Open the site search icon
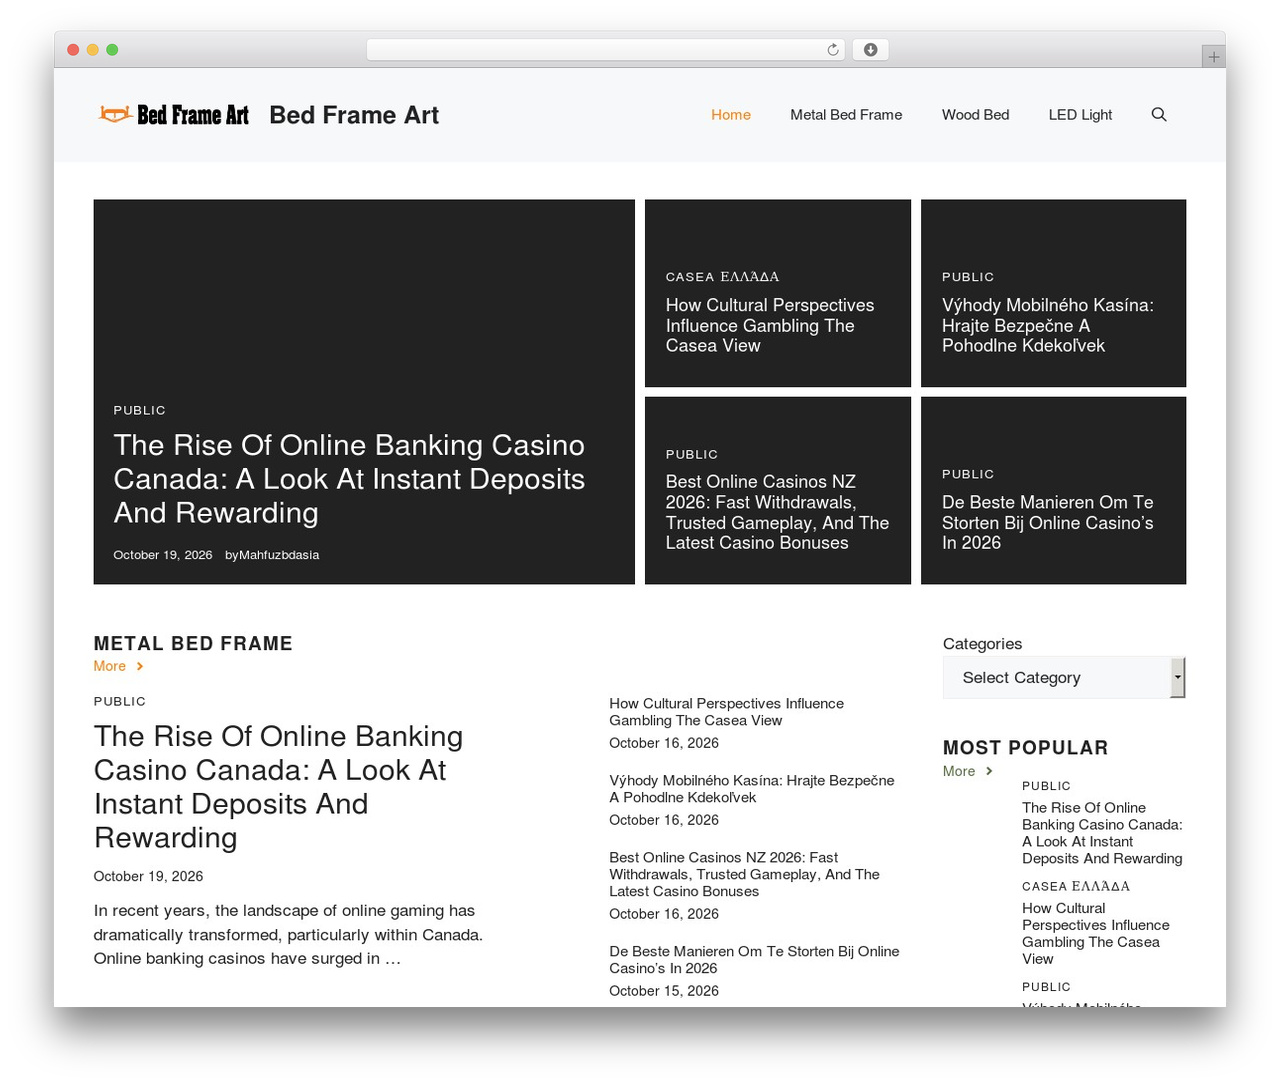This screenshot has width=1280, height=1084. (1159, 115)
